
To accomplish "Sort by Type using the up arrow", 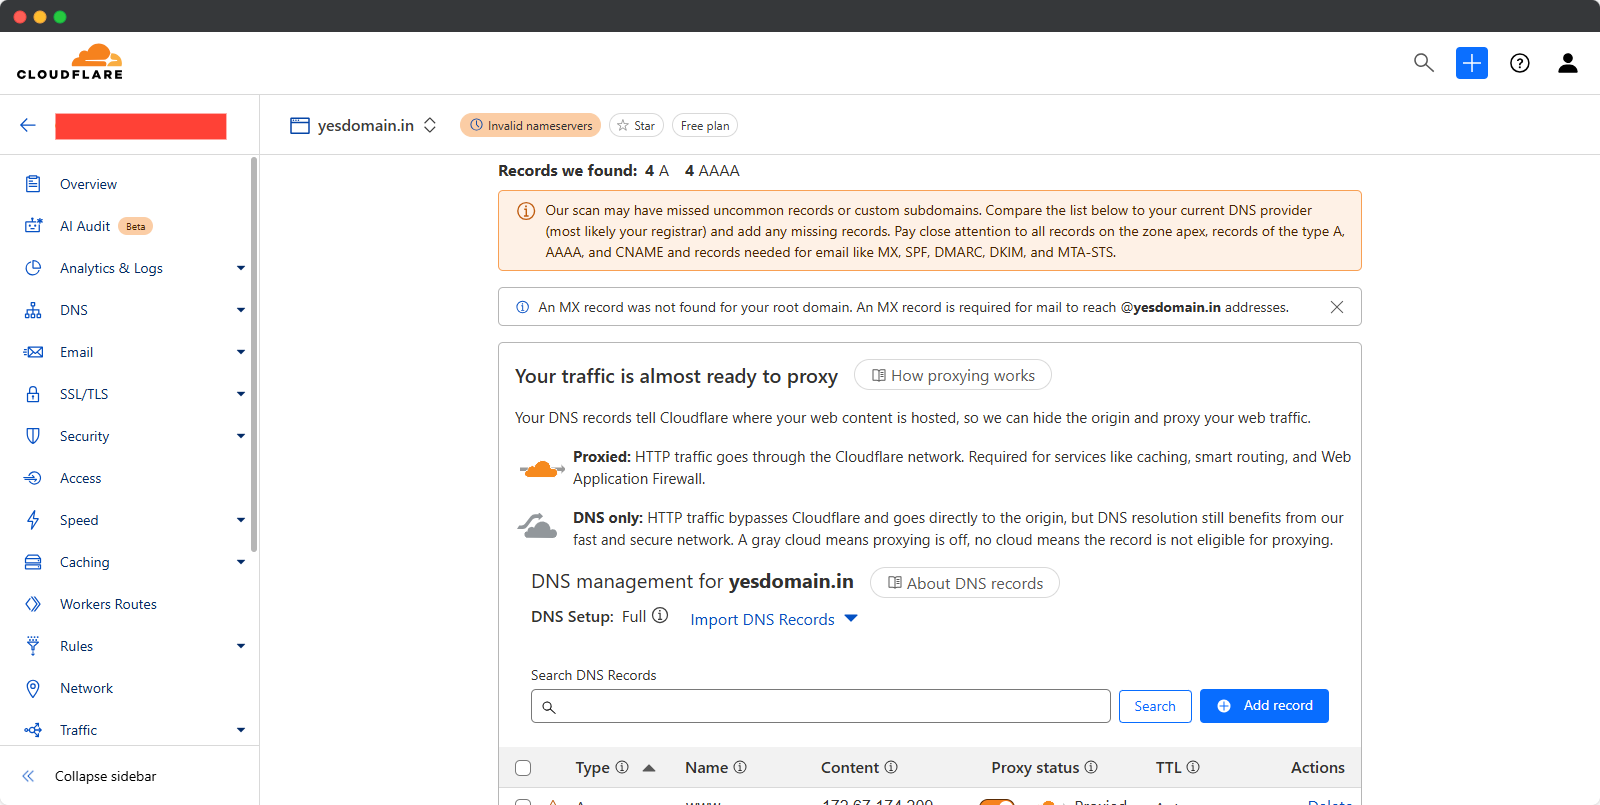I will tap(649, 768).
